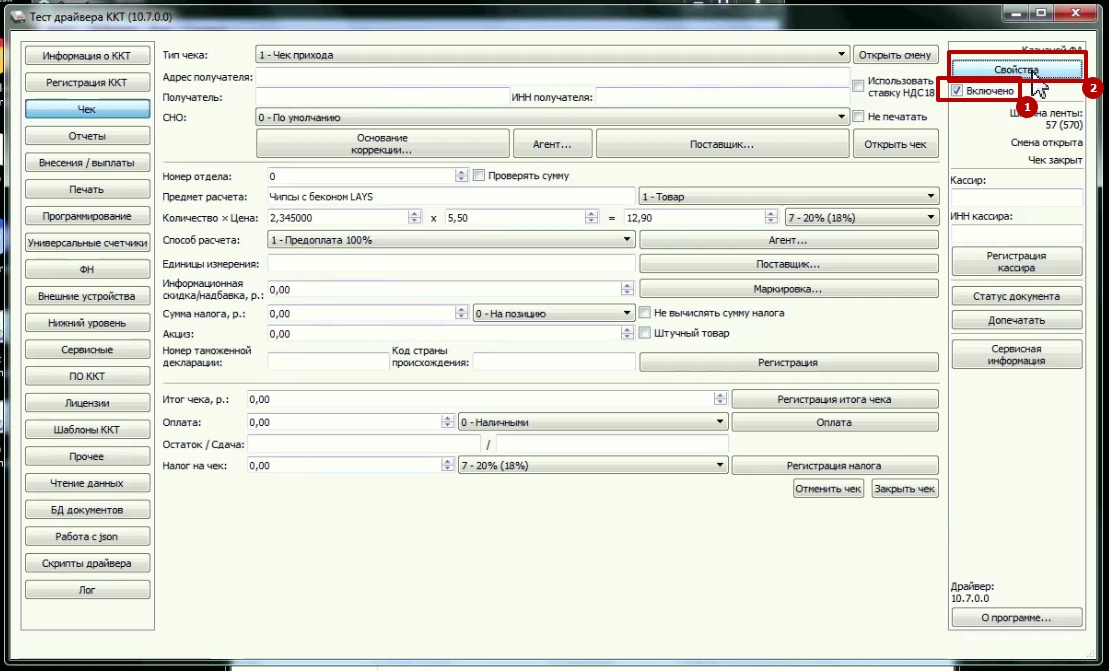1109x671 pixels.
Task: Click Отменить чек button
Action: pyautogui.click(x=828, y=489)
